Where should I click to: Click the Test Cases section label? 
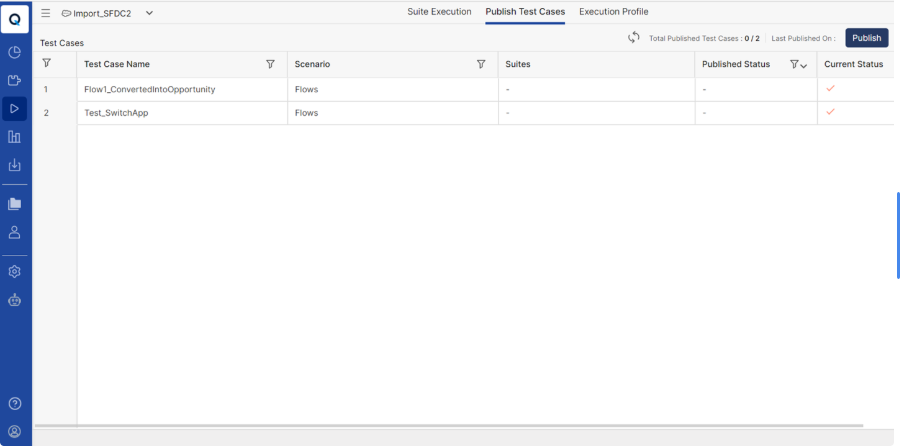[61, 43]
